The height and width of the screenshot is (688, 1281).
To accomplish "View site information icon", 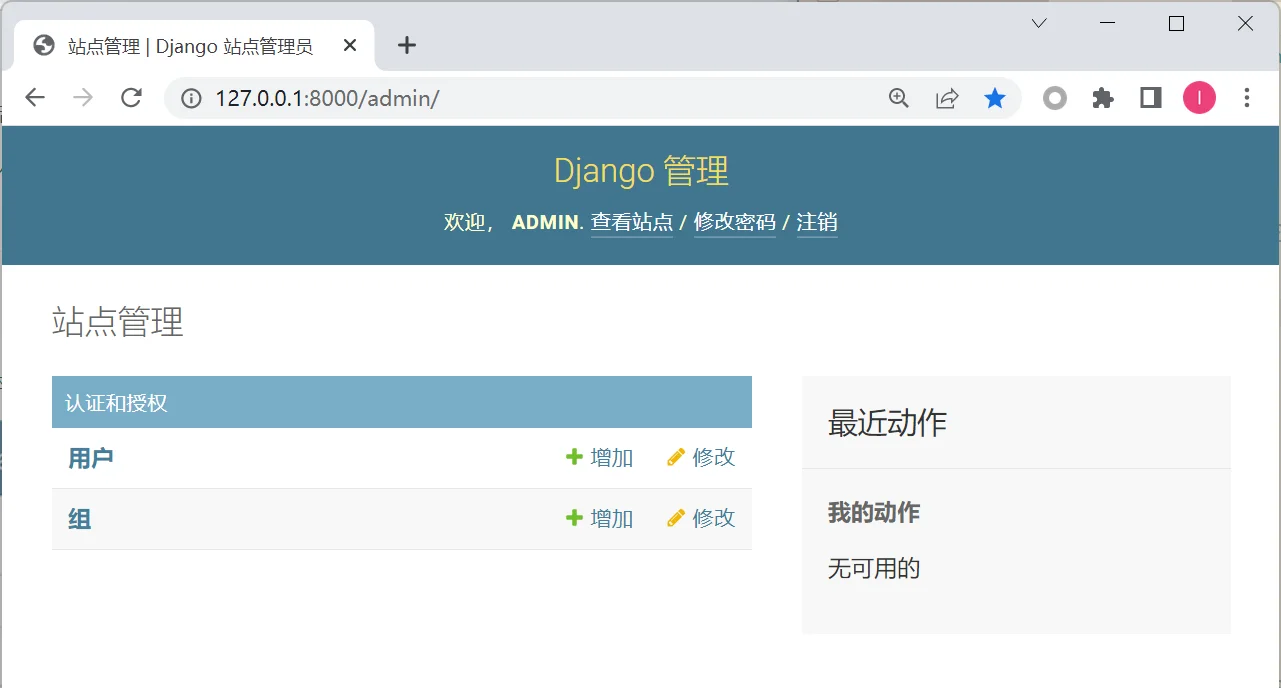I will click(192, 98).
